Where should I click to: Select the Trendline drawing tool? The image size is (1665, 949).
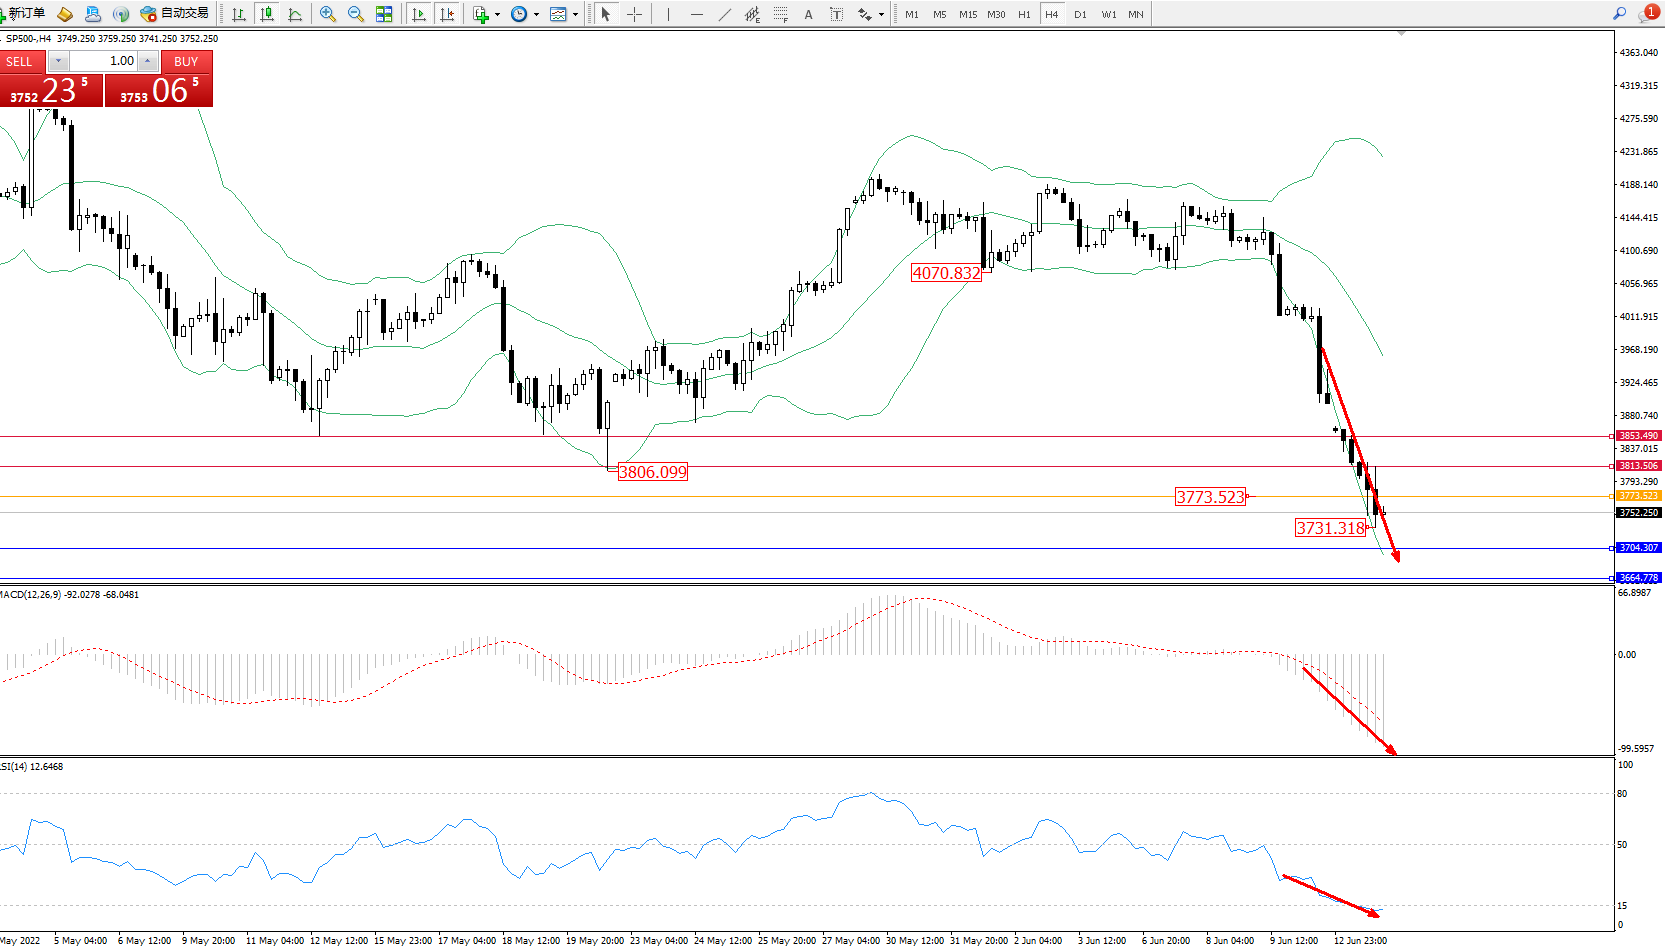724,14
